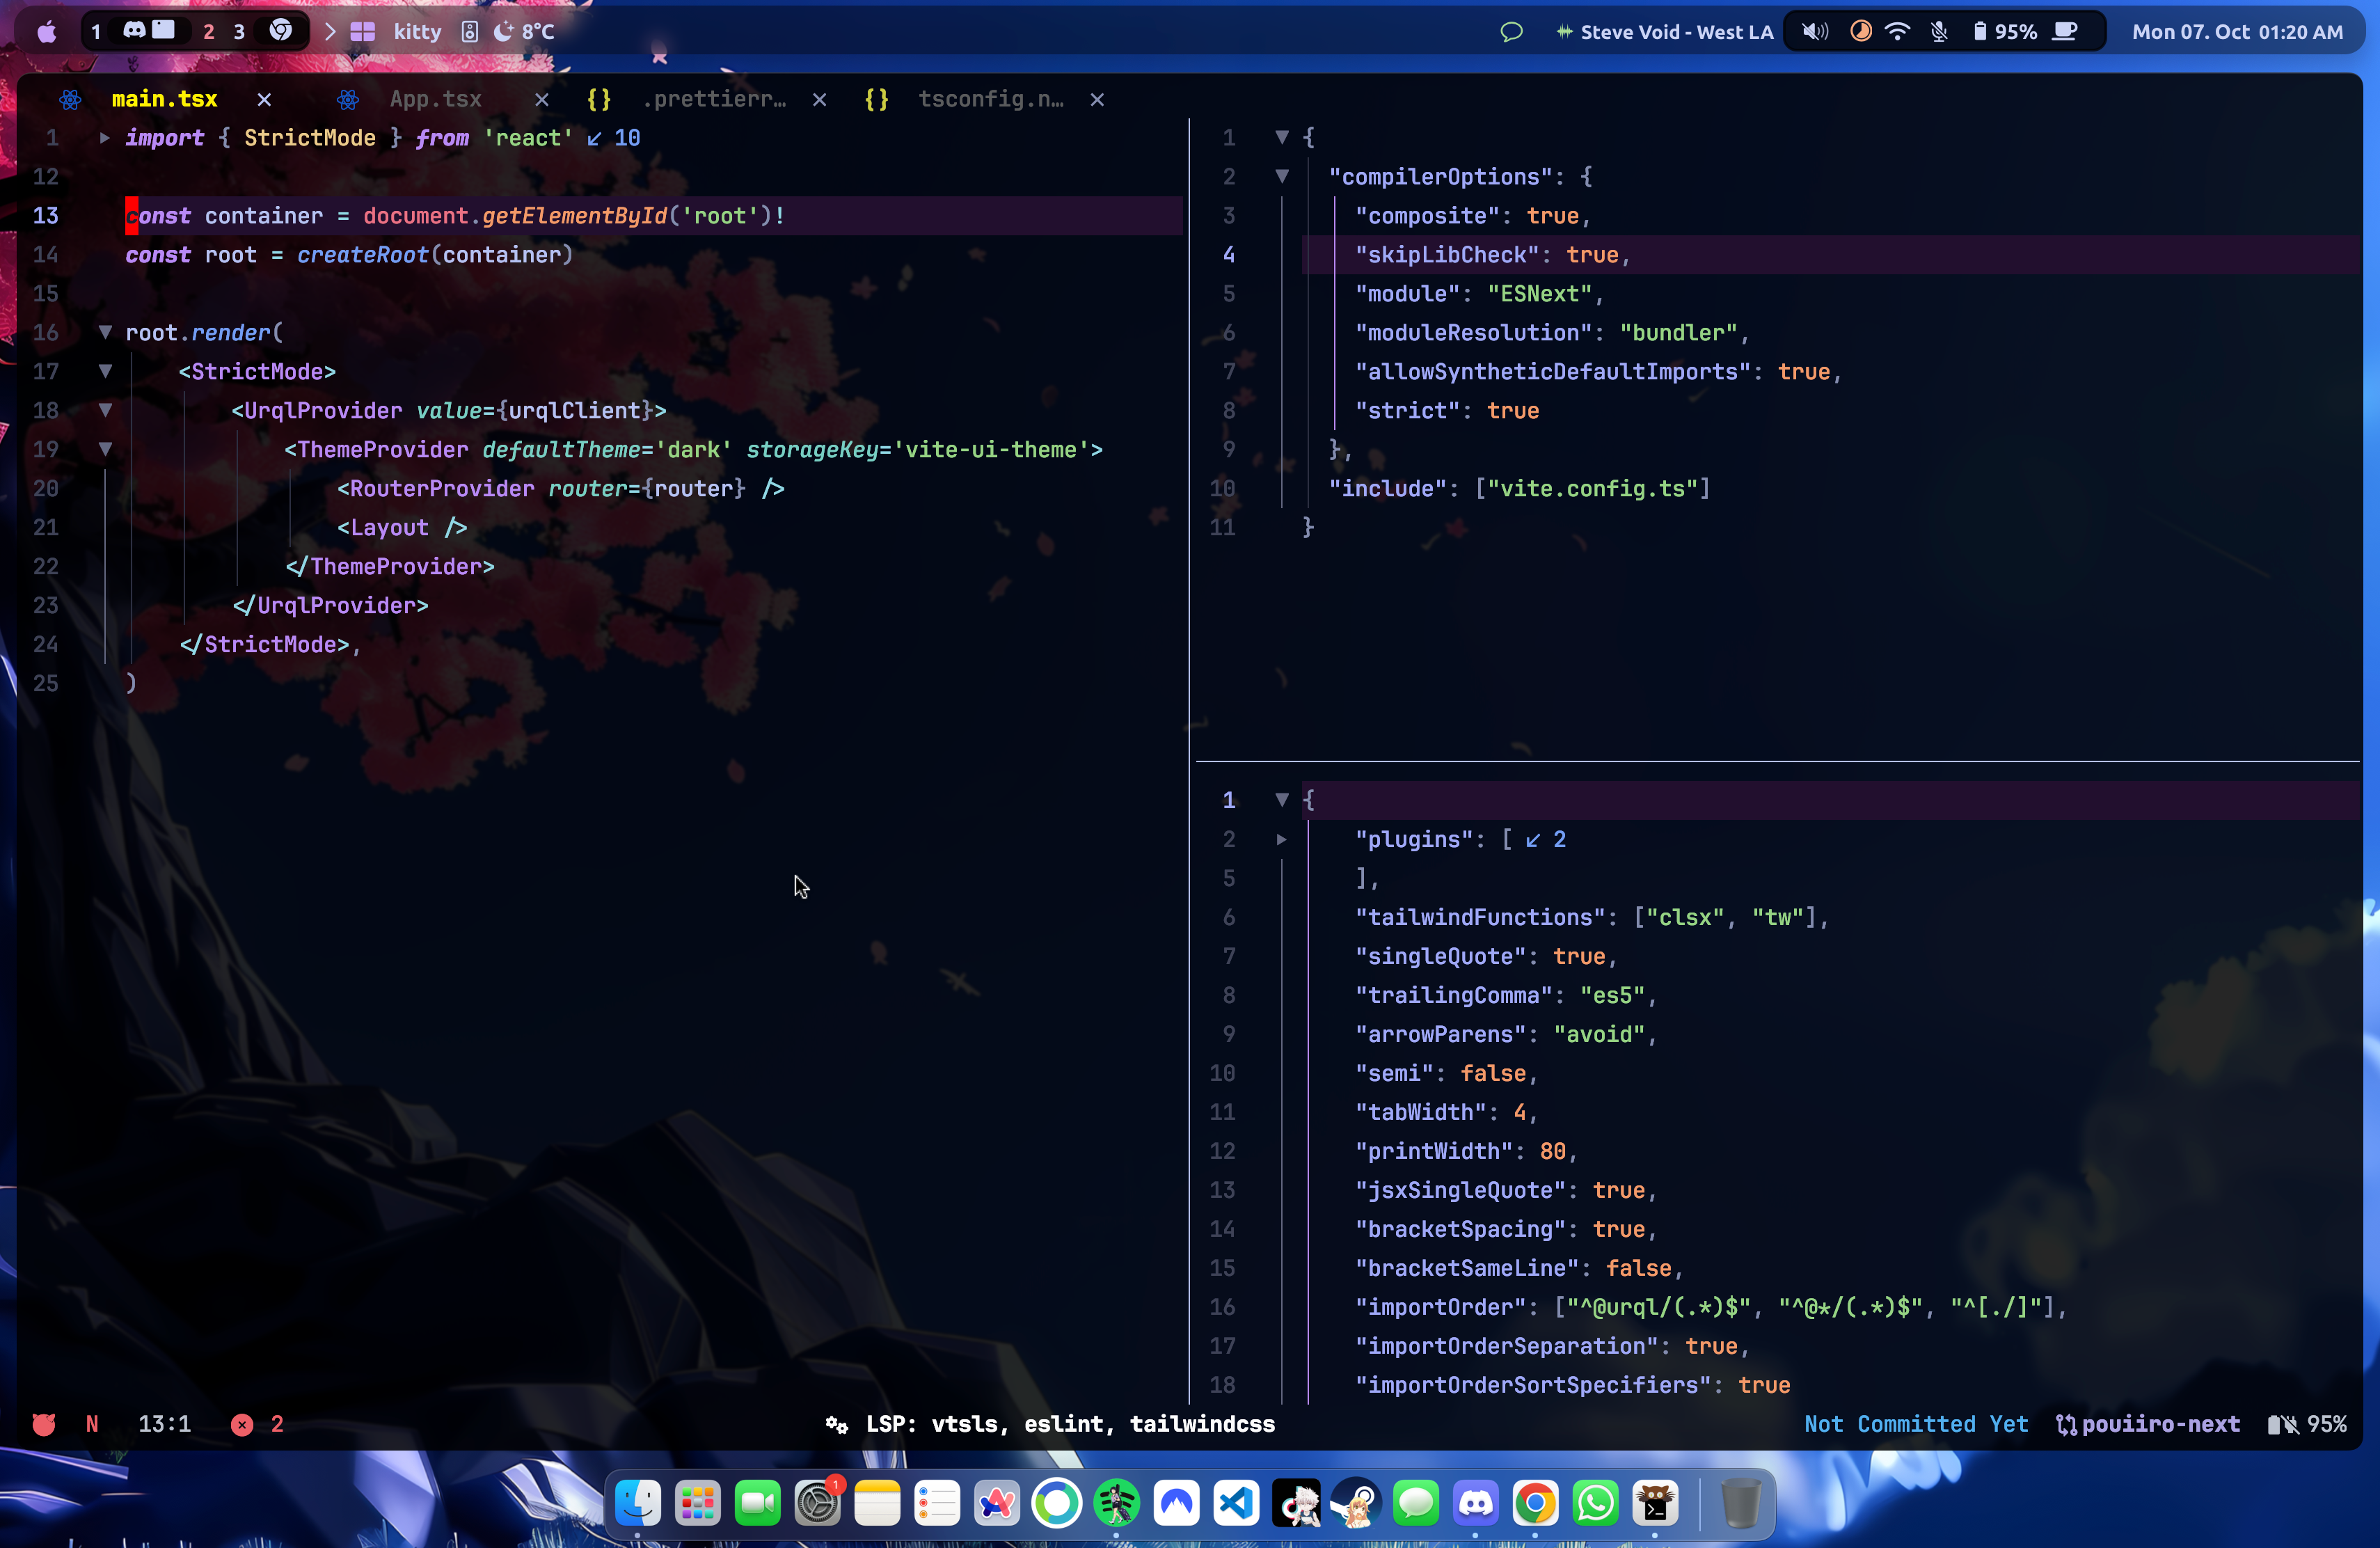Click the scroll position icon next to 95% in statusline
Viewport: 2380px width, 1548px height.
(x=2283, y=1424)
